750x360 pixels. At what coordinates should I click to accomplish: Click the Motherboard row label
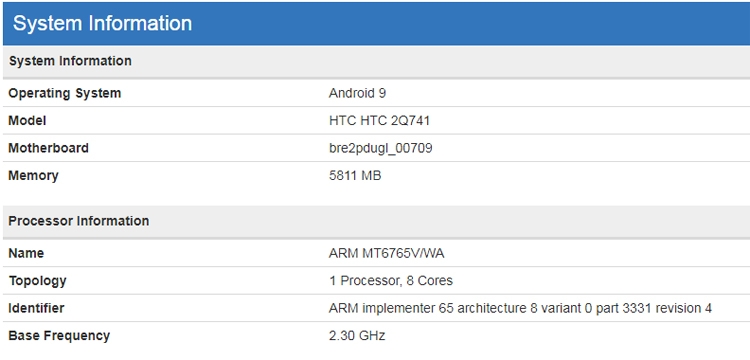point(48,148)
